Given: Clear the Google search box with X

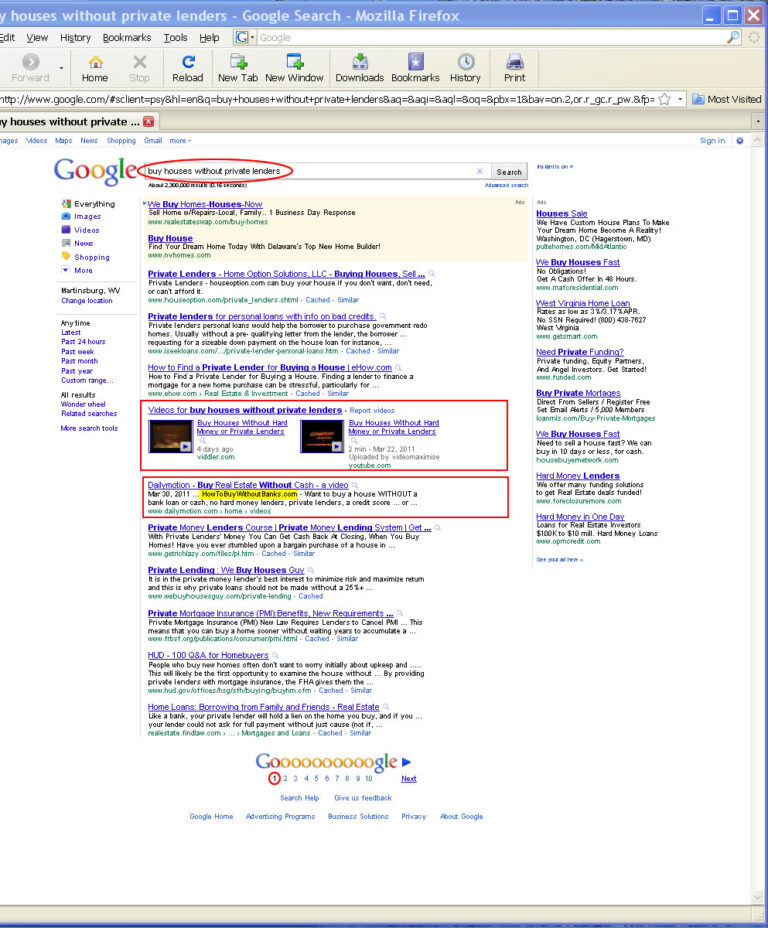Looking at the screenshot, I should click(480, 172).
